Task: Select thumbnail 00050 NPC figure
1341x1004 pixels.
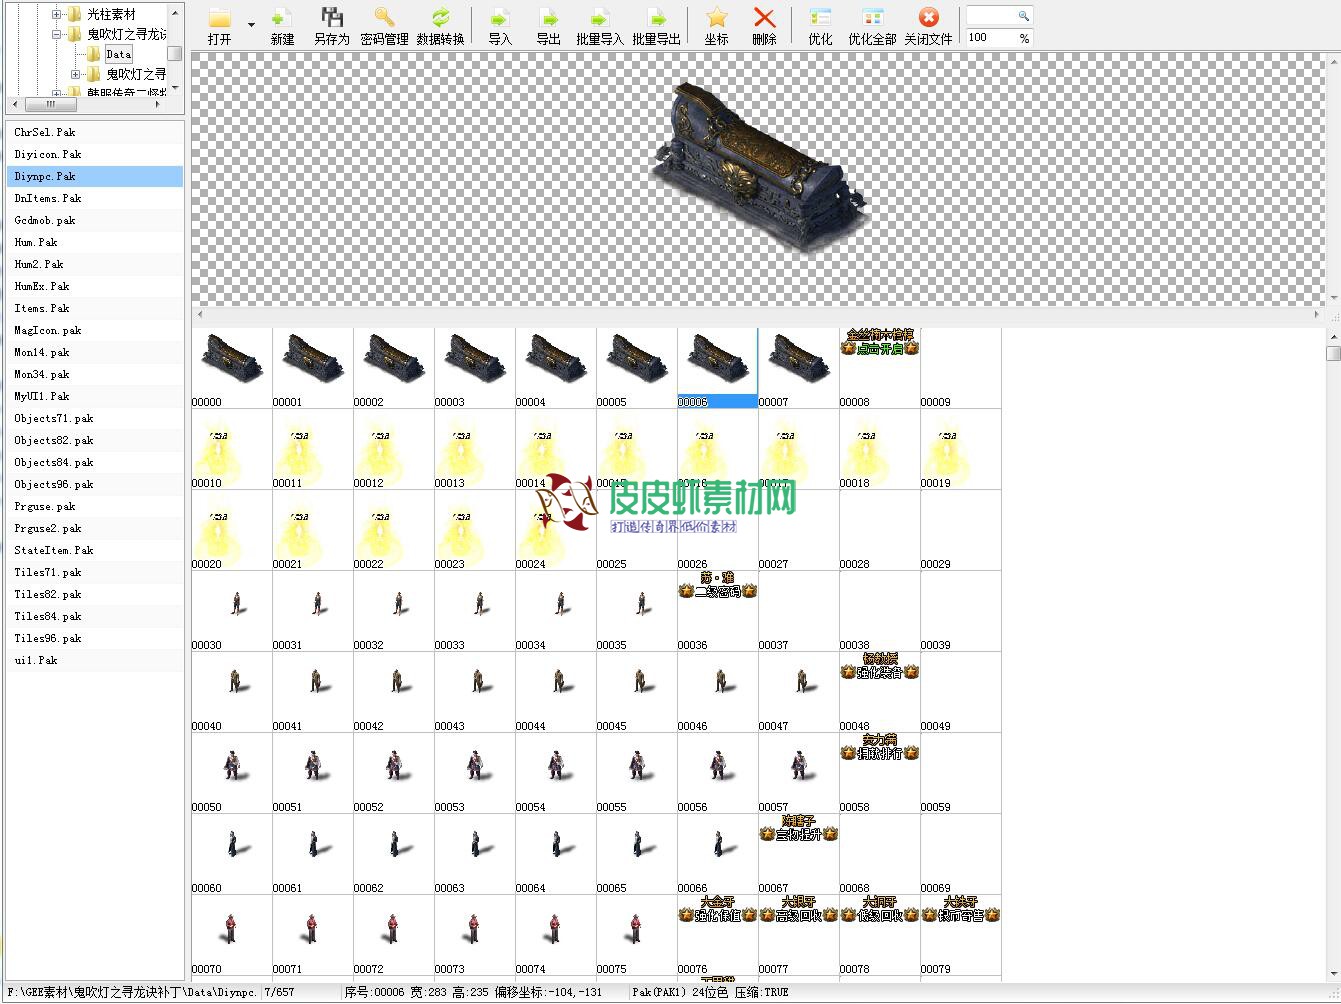Action: pos(232,773)
